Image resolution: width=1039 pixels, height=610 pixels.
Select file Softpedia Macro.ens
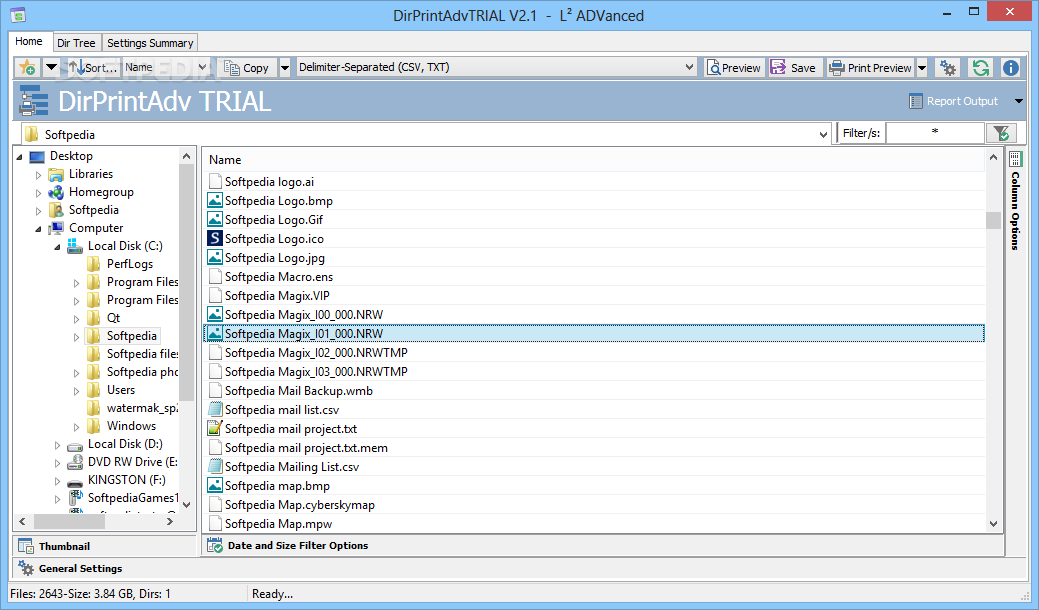278,277
